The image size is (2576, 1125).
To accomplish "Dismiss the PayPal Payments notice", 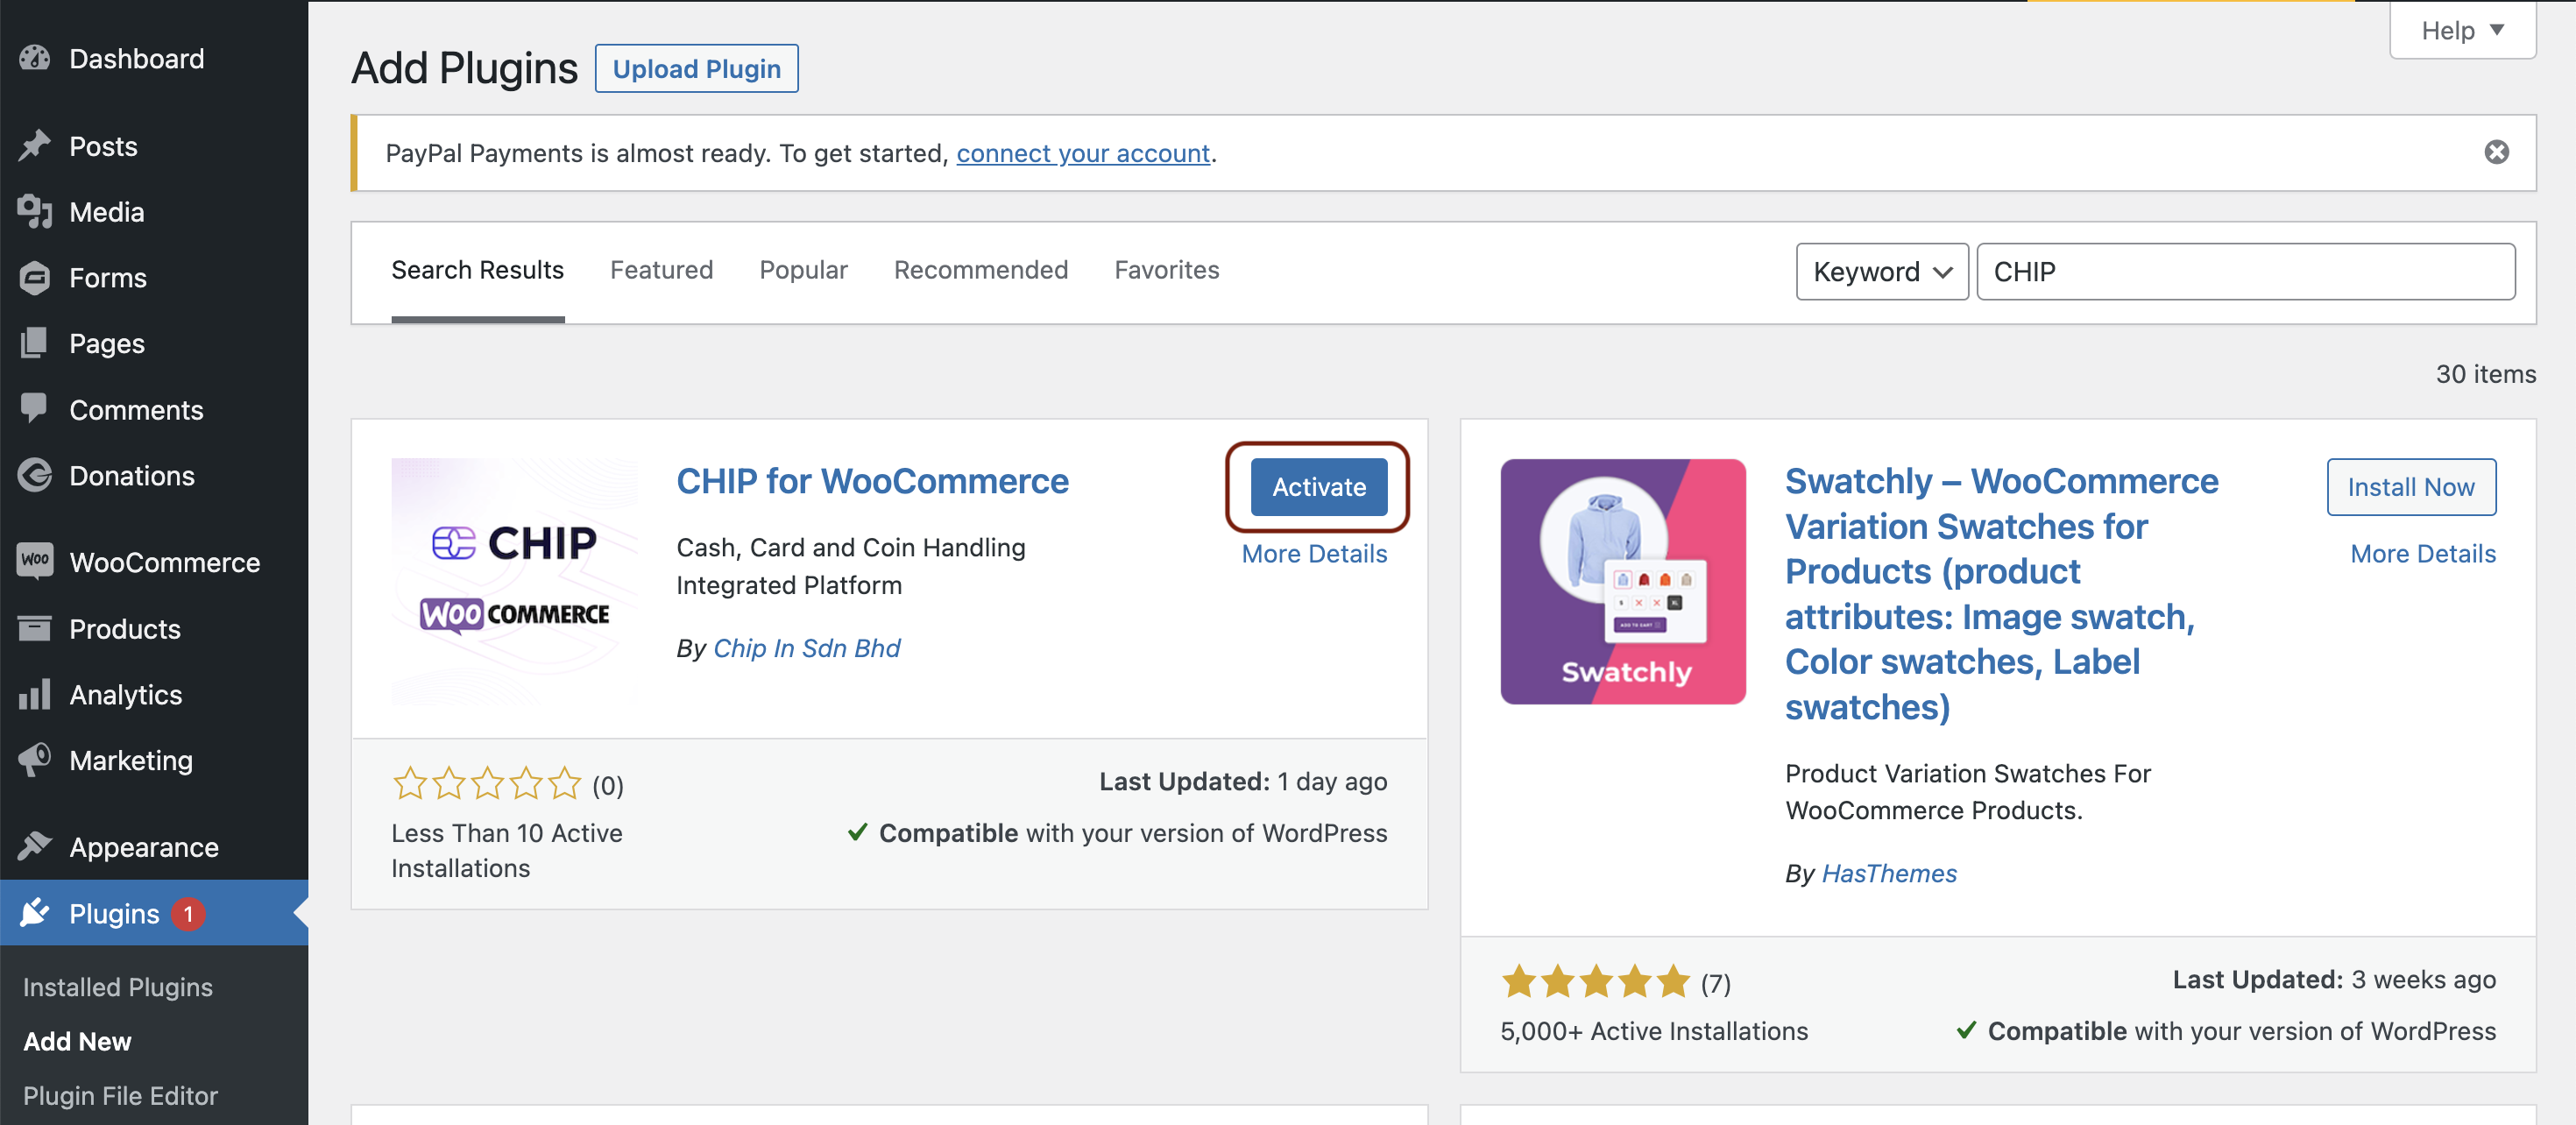I will click(2496, 152).
